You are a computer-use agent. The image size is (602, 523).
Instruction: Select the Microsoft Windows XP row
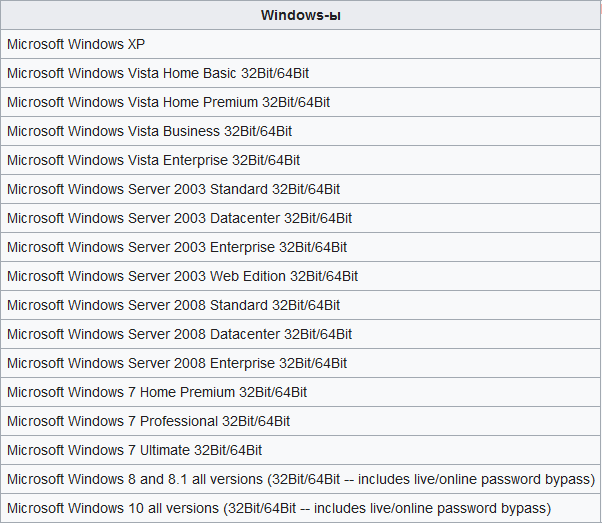76,44
